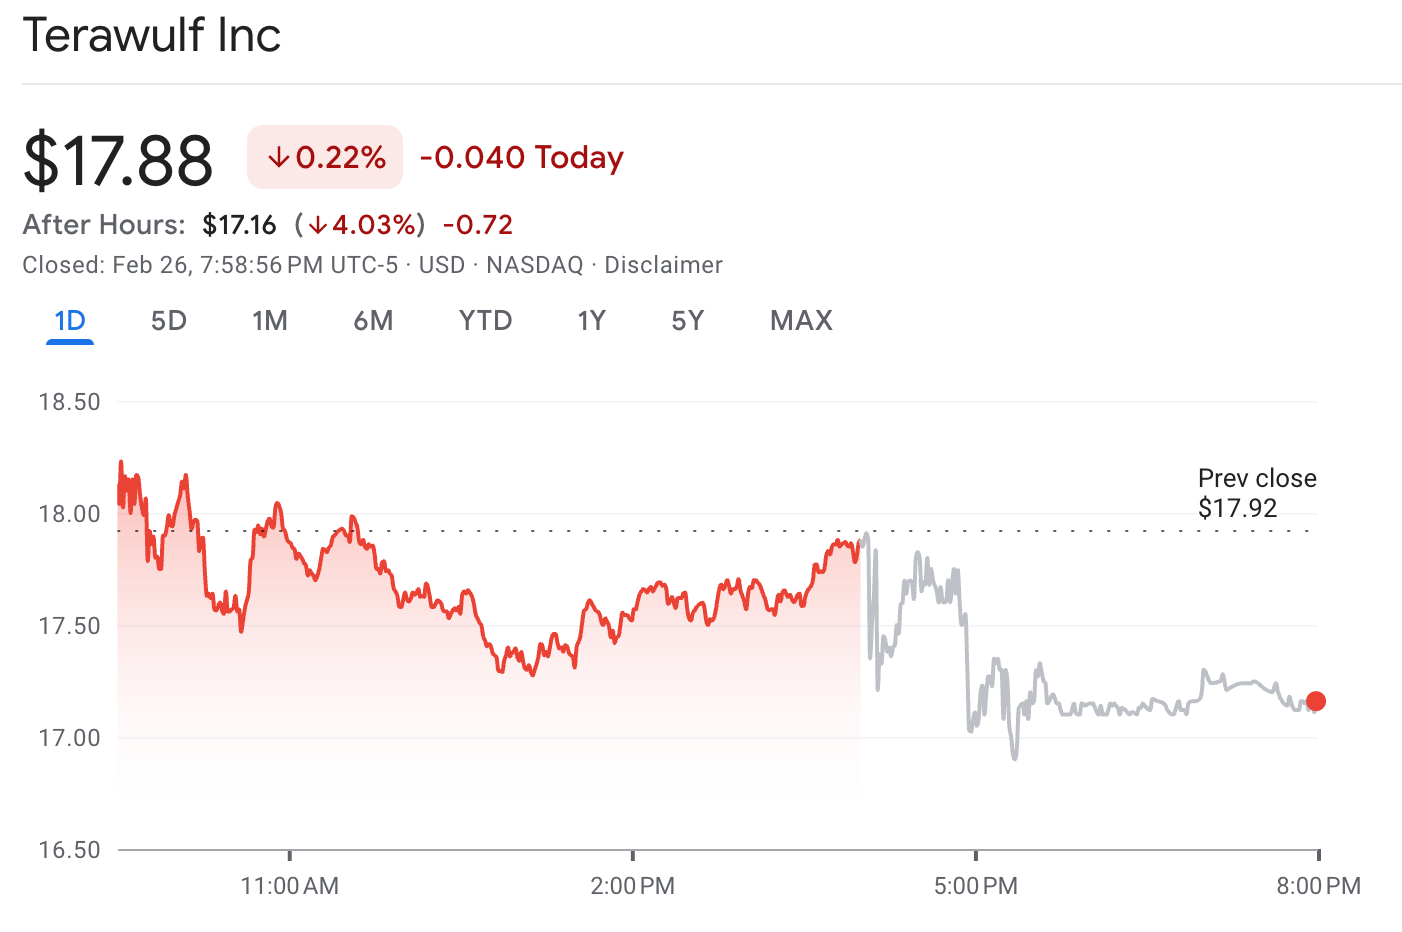Select the 6M time range tab
This screenshot has height=932, width=1402.
tap(374, 320)
